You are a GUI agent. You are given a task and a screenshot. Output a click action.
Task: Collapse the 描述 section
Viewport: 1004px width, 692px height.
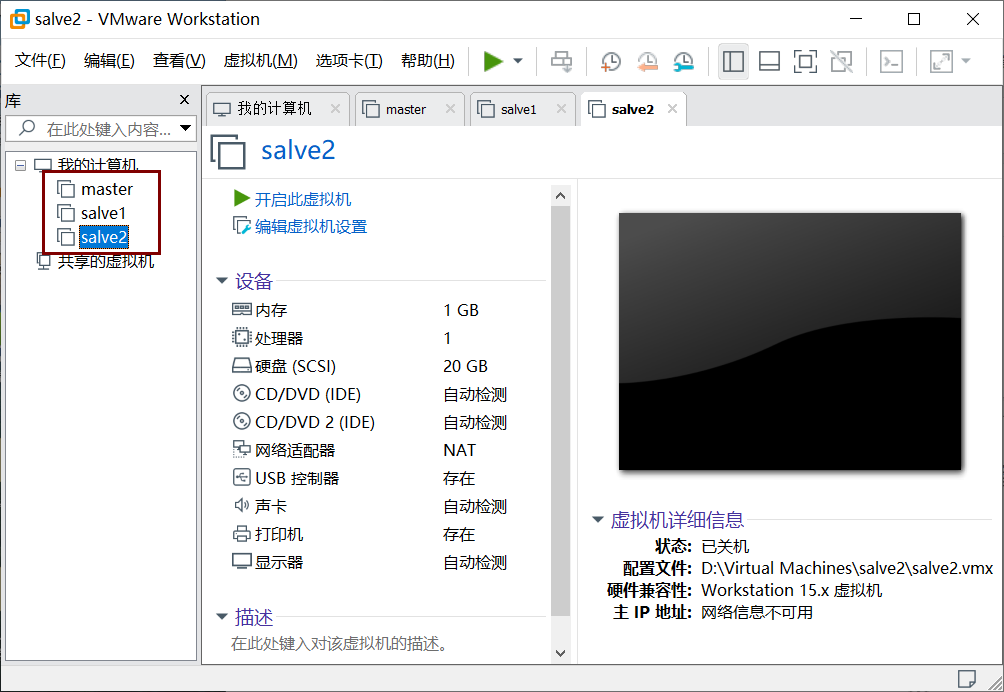pos(222,616)
